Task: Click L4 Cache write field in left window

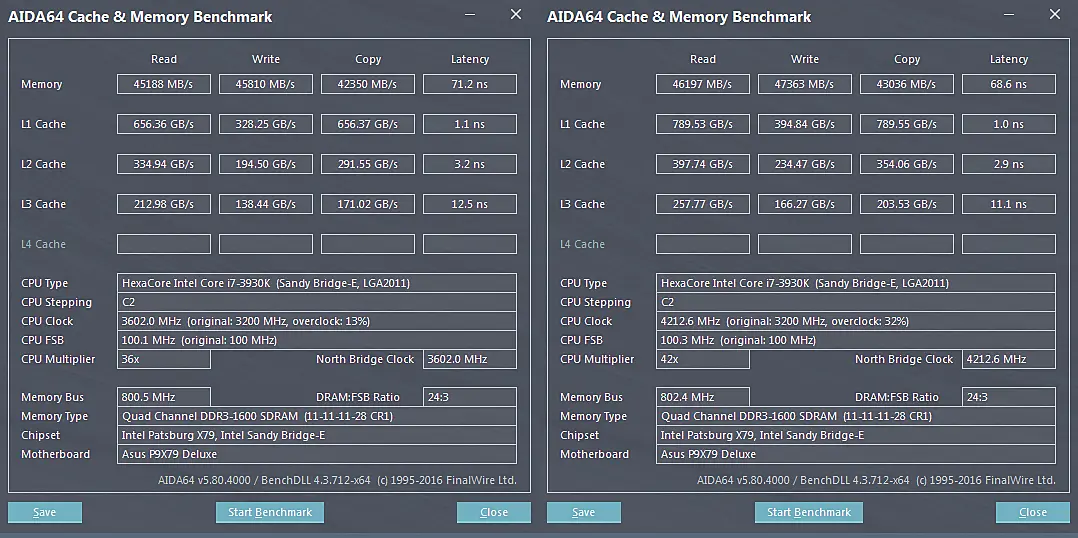Action: pyautogui.click(x=265, y=244)
